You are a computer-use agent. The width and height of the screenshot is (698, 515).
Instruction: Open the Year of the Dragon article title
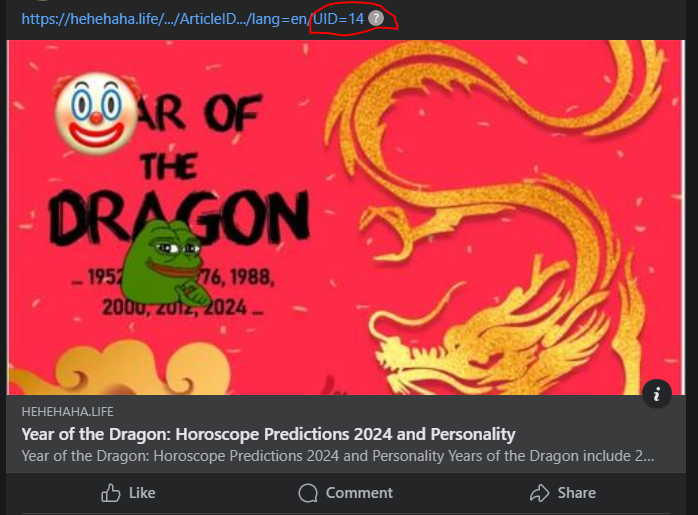268,434
